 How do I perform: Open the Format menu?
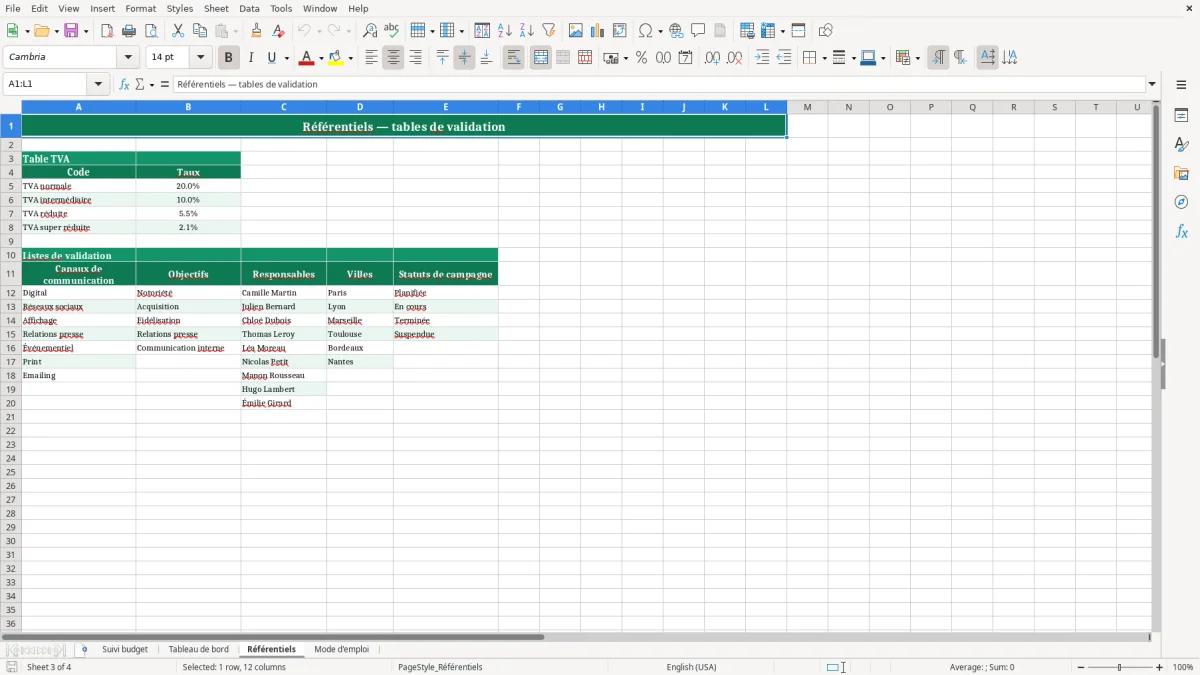(x=141, y=8)
